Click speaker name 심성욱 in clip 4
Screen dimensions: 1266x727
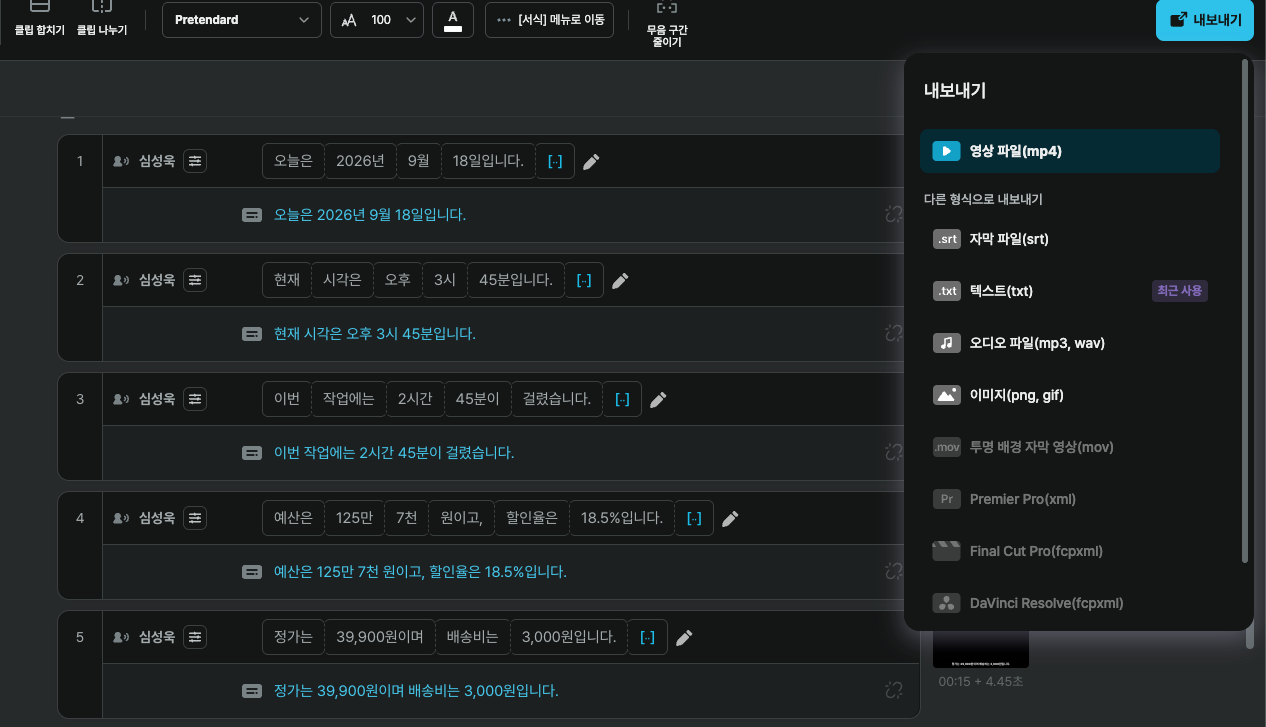point(157,518)
